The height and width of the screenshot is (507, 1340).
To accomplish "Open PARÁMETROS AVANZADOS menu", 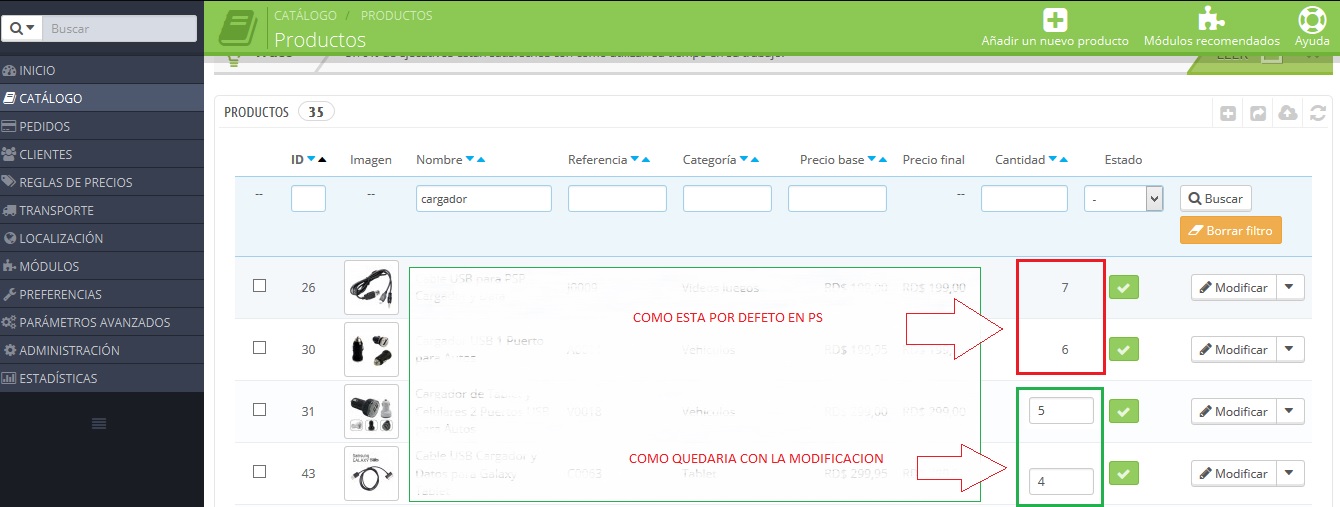I will 102,323.
